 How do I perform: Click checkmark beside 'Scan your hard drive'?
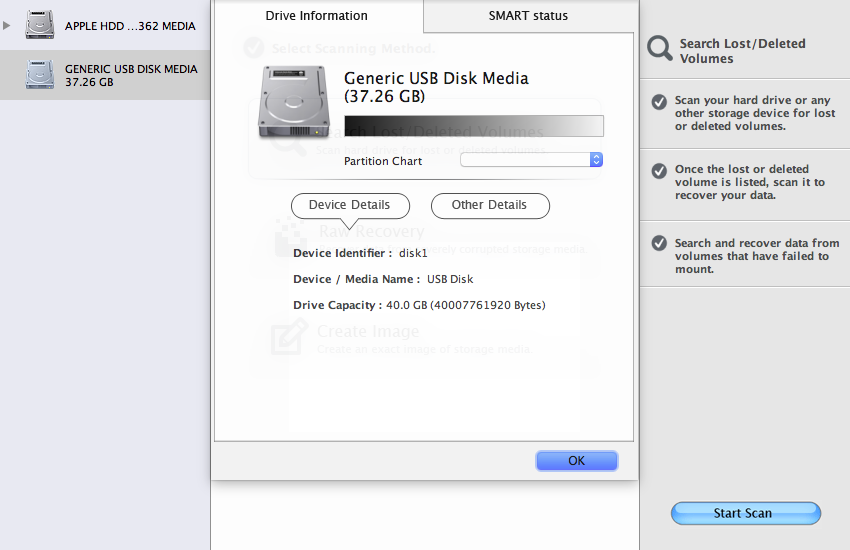pos(659,102)
